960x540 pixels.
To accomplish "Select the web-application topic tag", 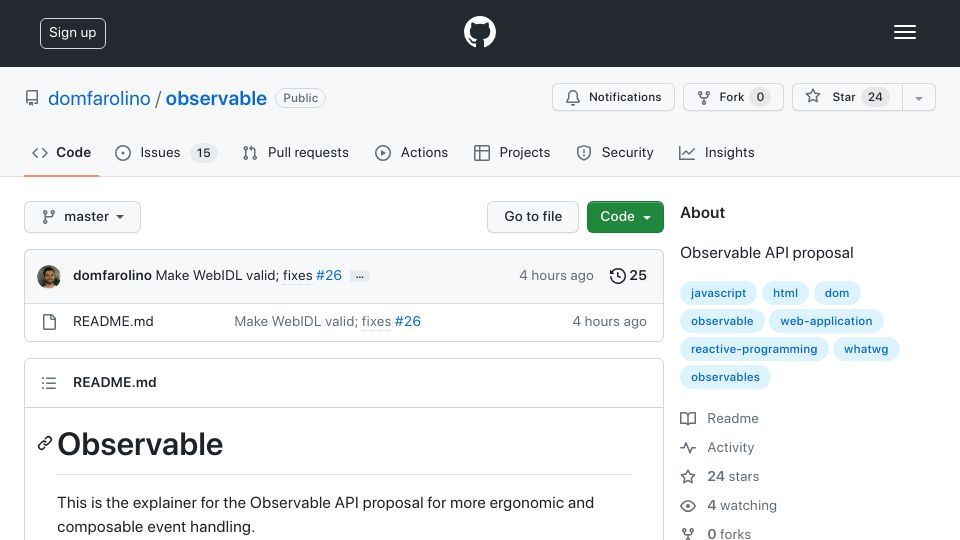I will click(826, 321).
